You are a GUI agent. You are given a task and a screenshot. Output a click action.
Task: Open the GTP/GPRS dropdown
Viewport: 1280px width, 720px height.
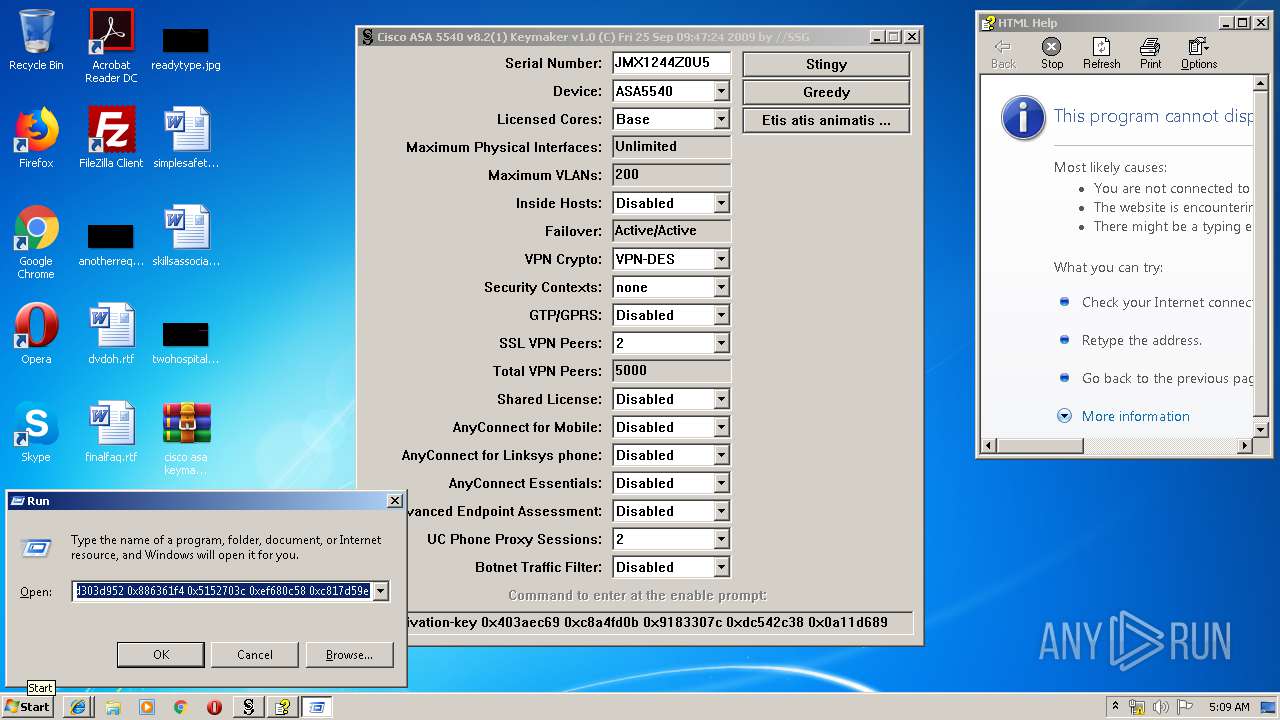721,315
